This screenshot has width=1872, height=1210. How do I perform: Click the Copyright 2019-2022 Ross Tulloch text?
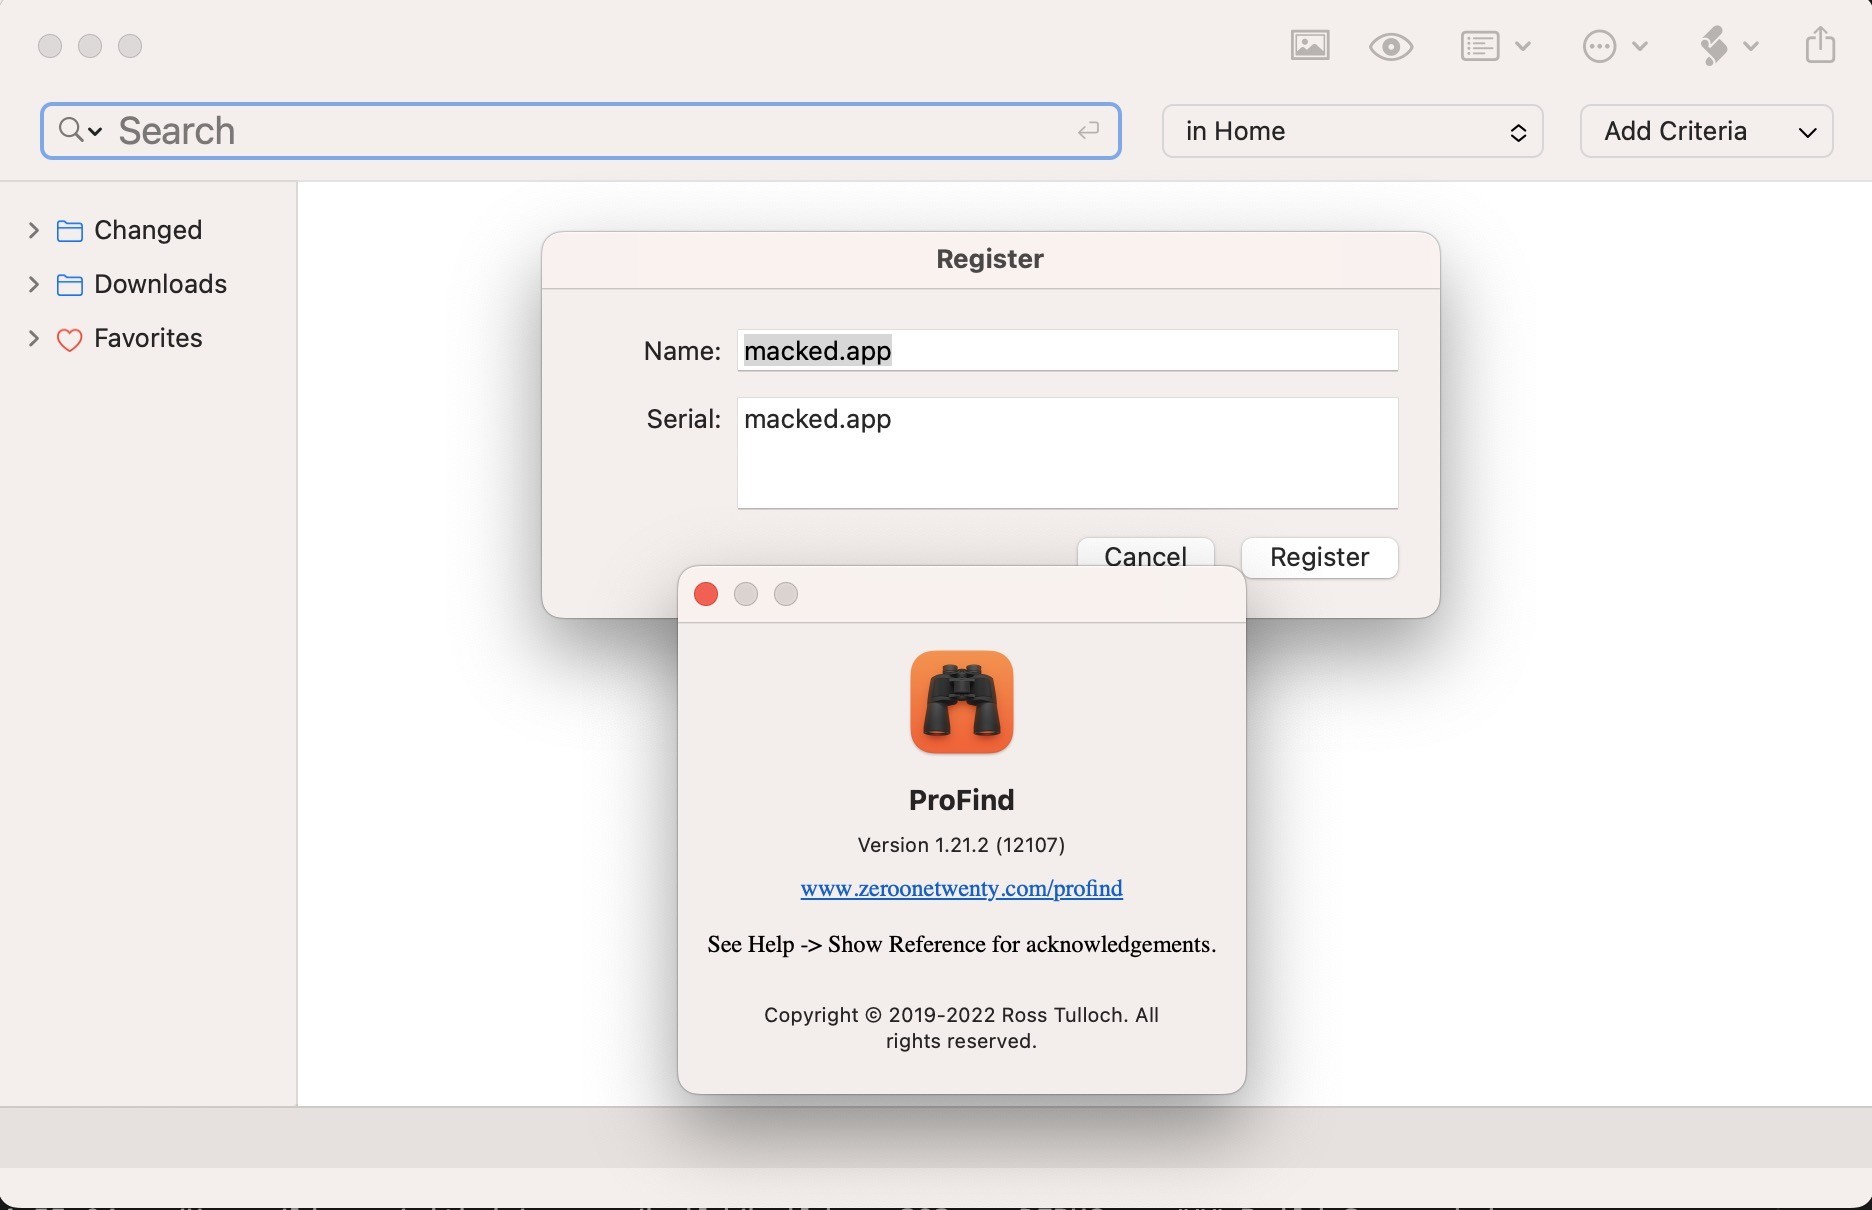[961, 1028]
